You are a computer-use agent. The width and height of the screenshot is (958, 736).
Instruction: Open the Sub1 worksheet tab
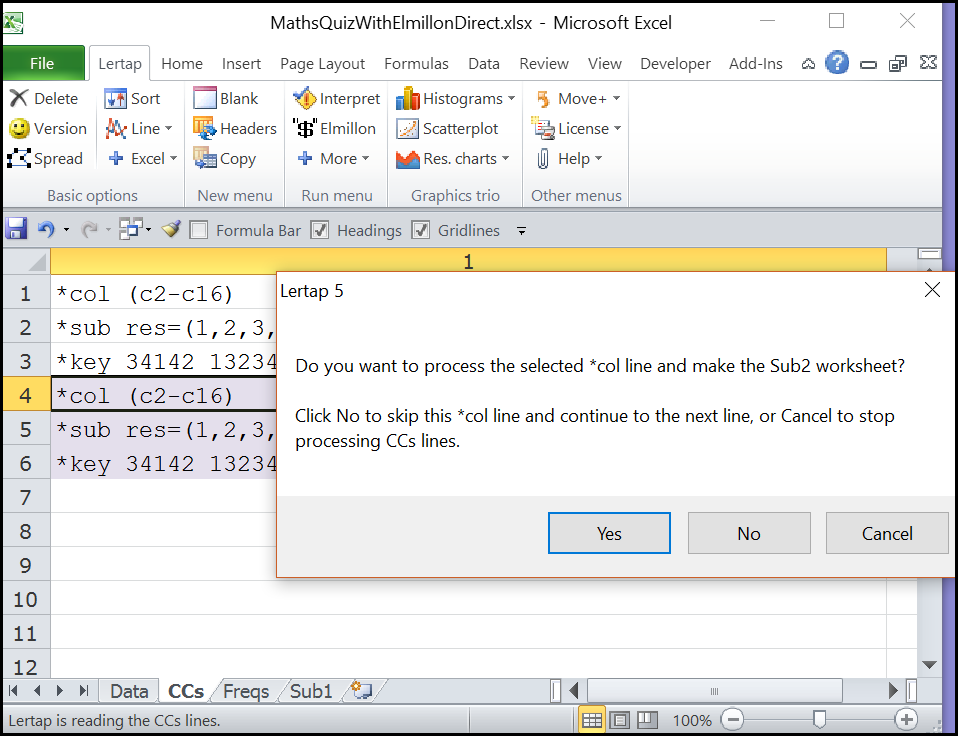pos(311,691)
